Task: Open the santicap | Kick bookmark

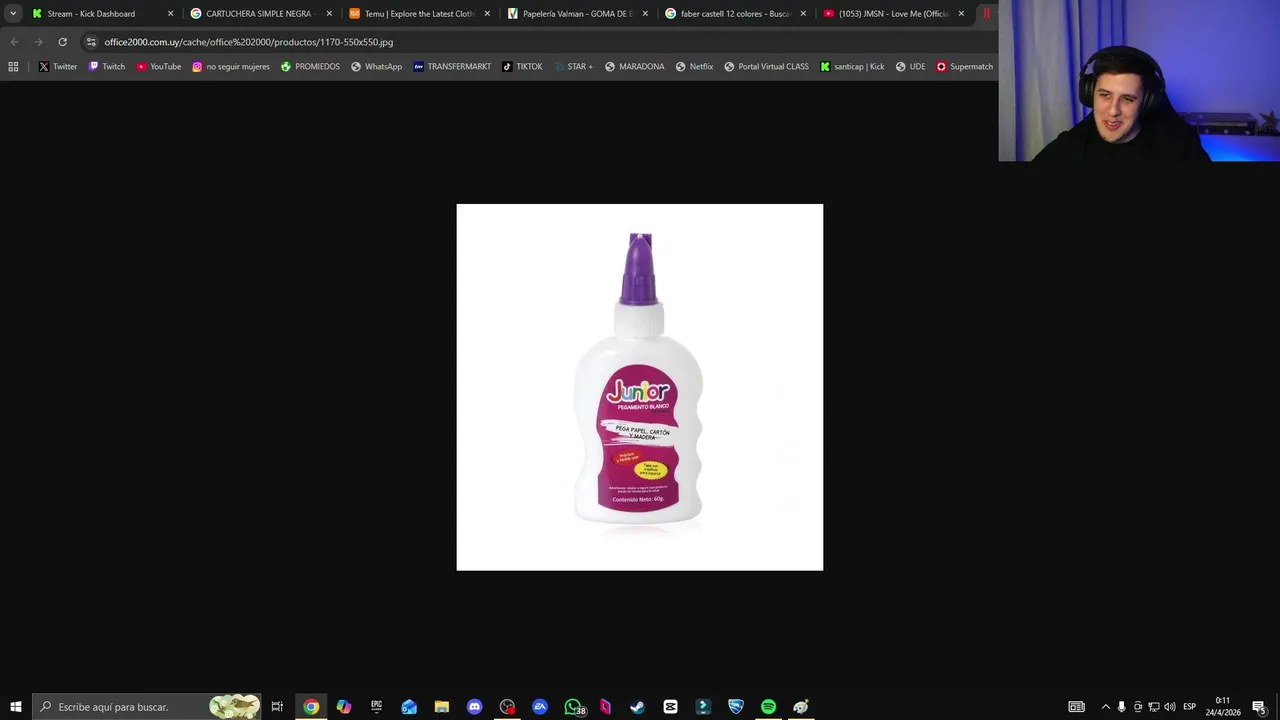Action: 852,67
